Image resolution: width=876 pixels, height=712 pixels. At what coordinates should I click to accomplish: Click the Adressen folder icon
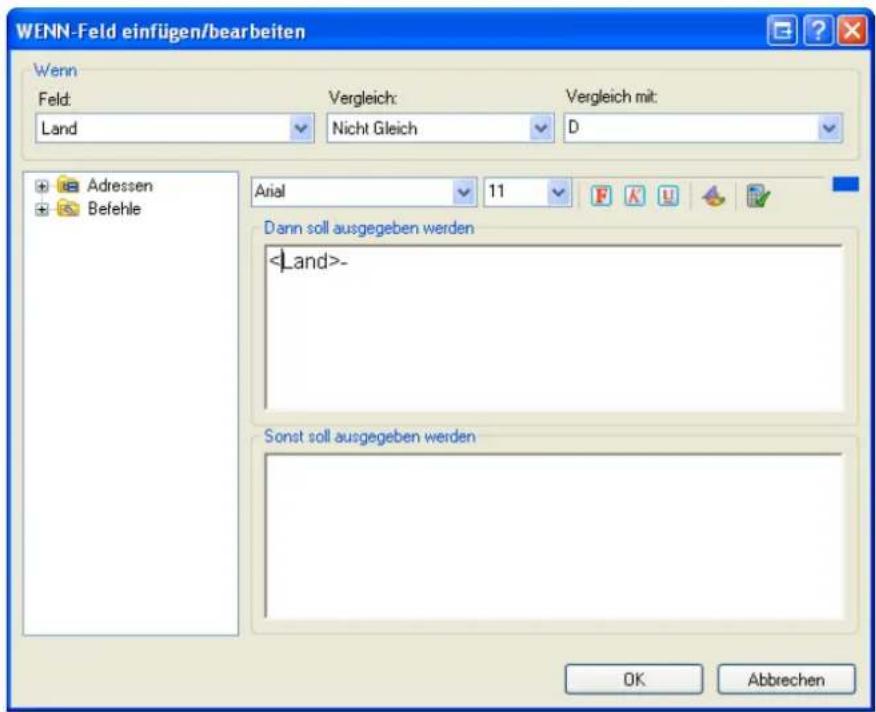pos(68,185)
